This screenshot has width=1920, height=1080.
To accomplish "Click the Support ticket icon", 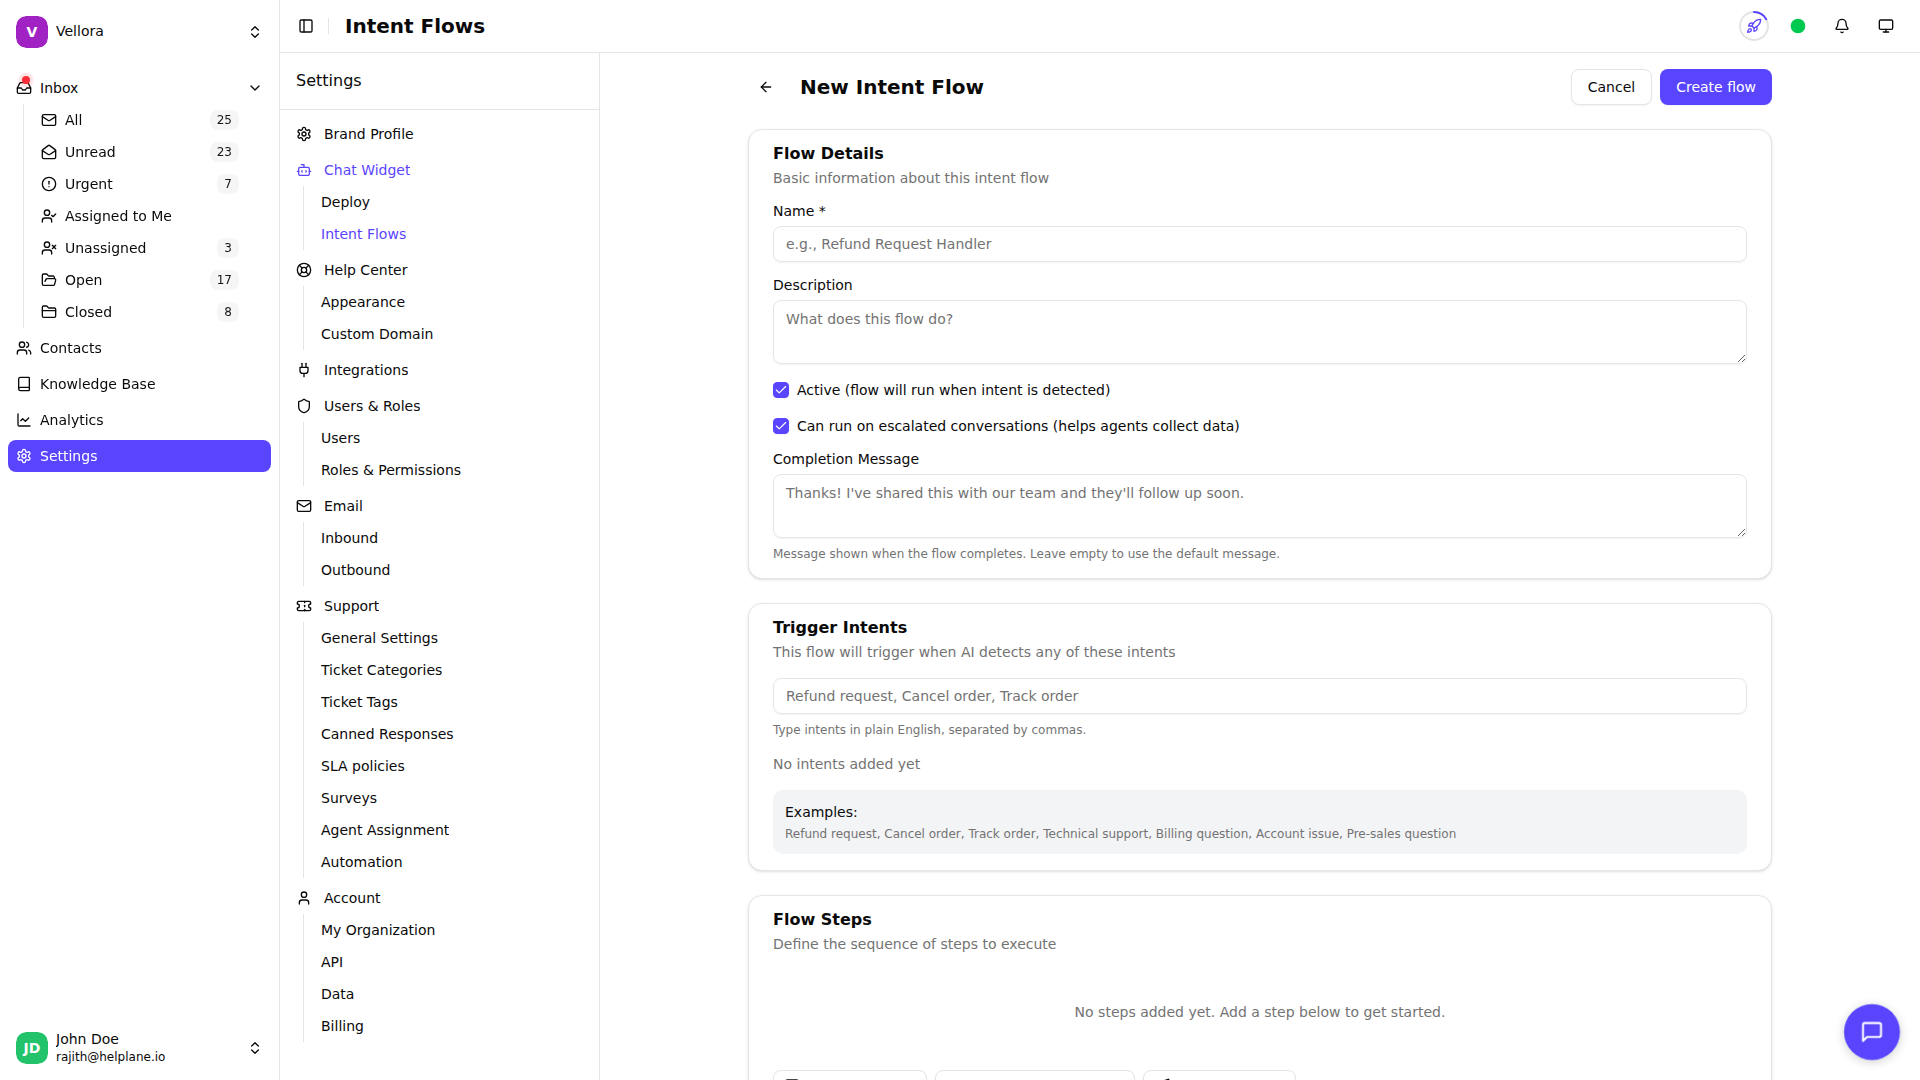I will point(304,606).
